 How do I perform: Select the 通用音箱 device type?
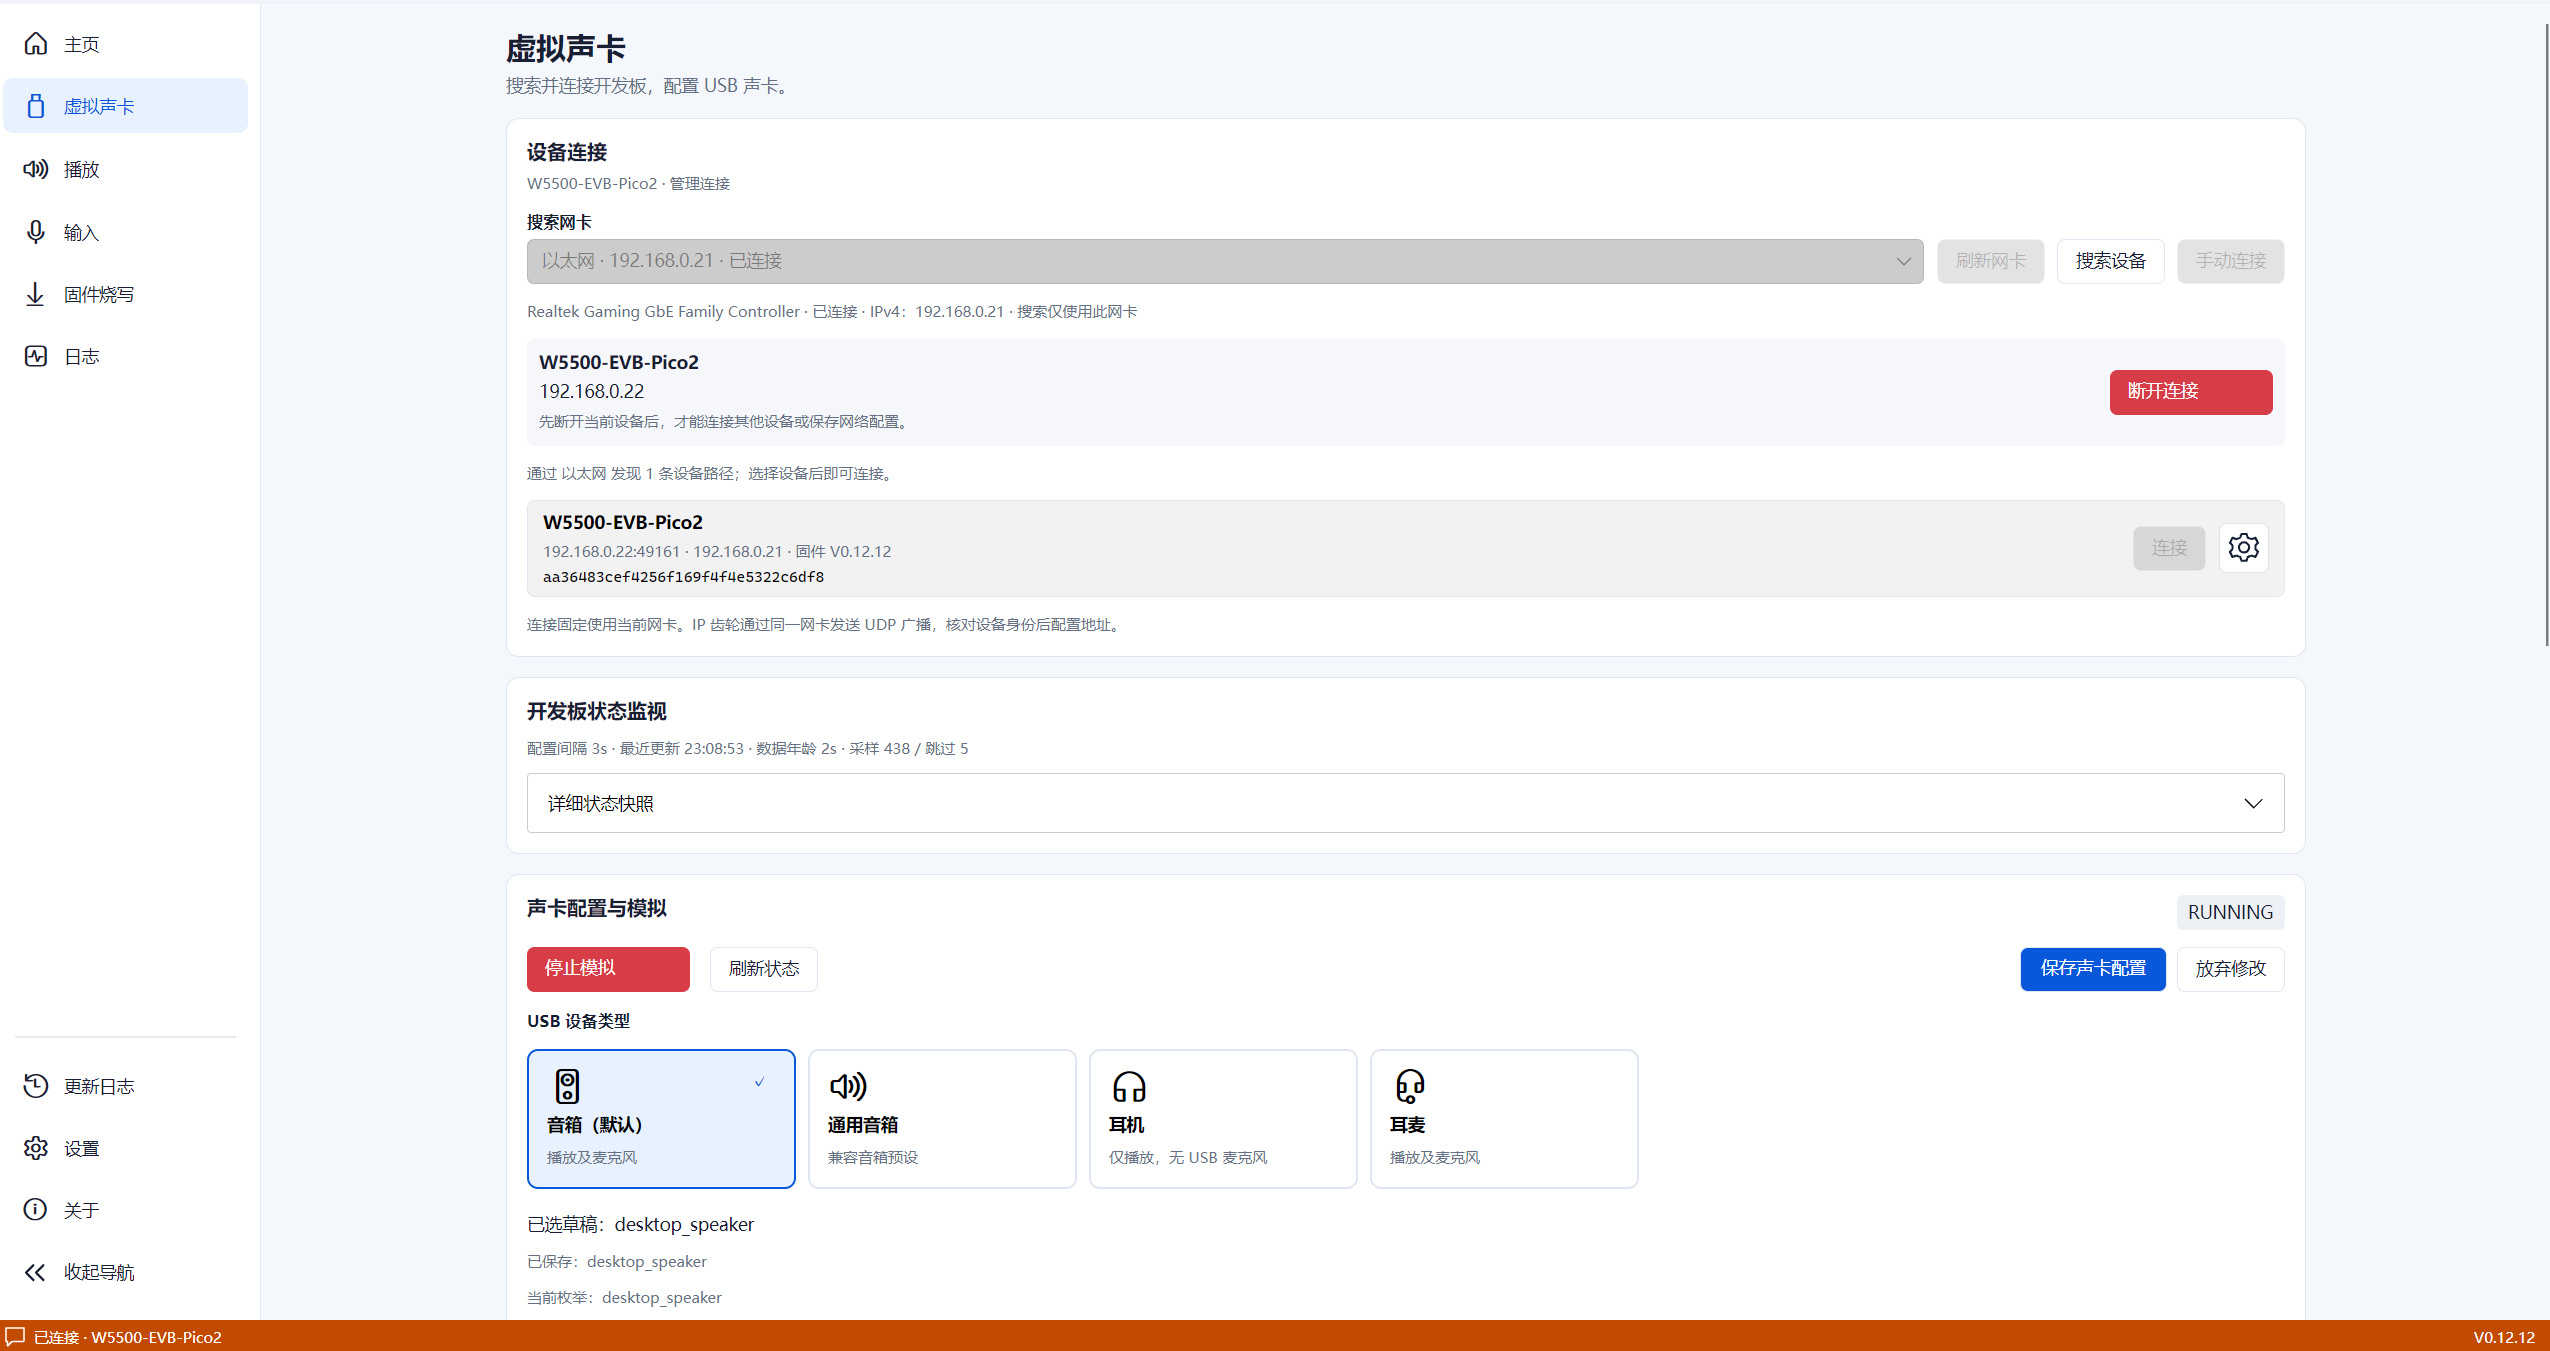[942, 1119]
